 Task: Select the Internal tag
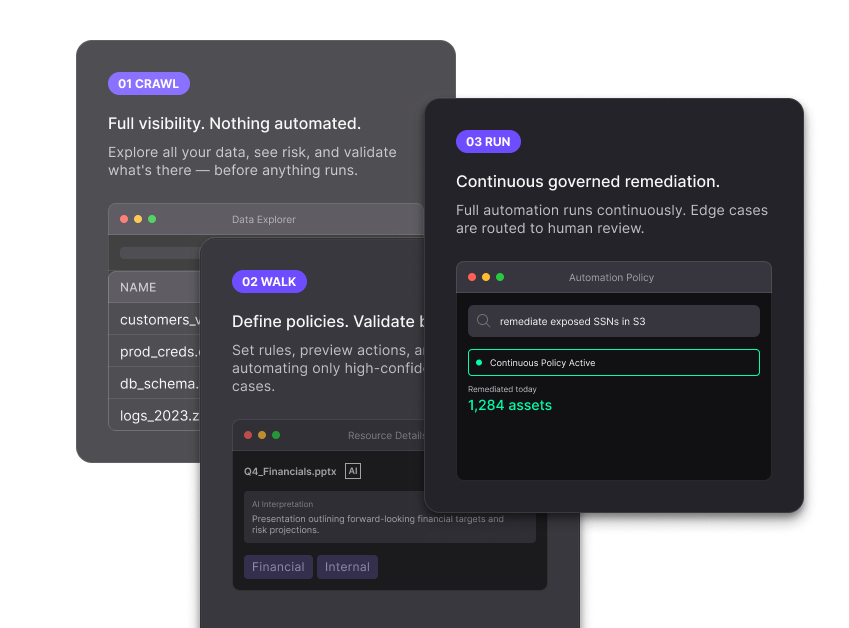[x=347, y=567]
